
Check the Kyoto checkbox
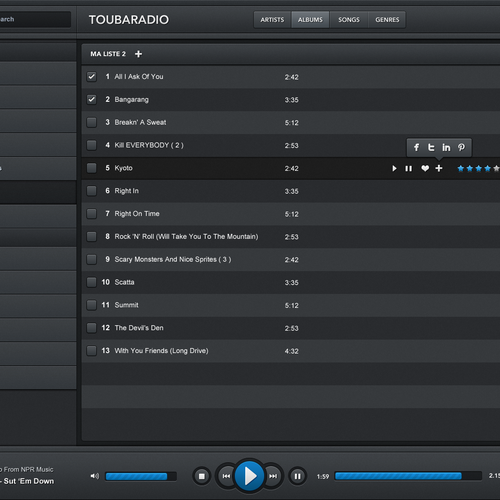coord(91,168)
